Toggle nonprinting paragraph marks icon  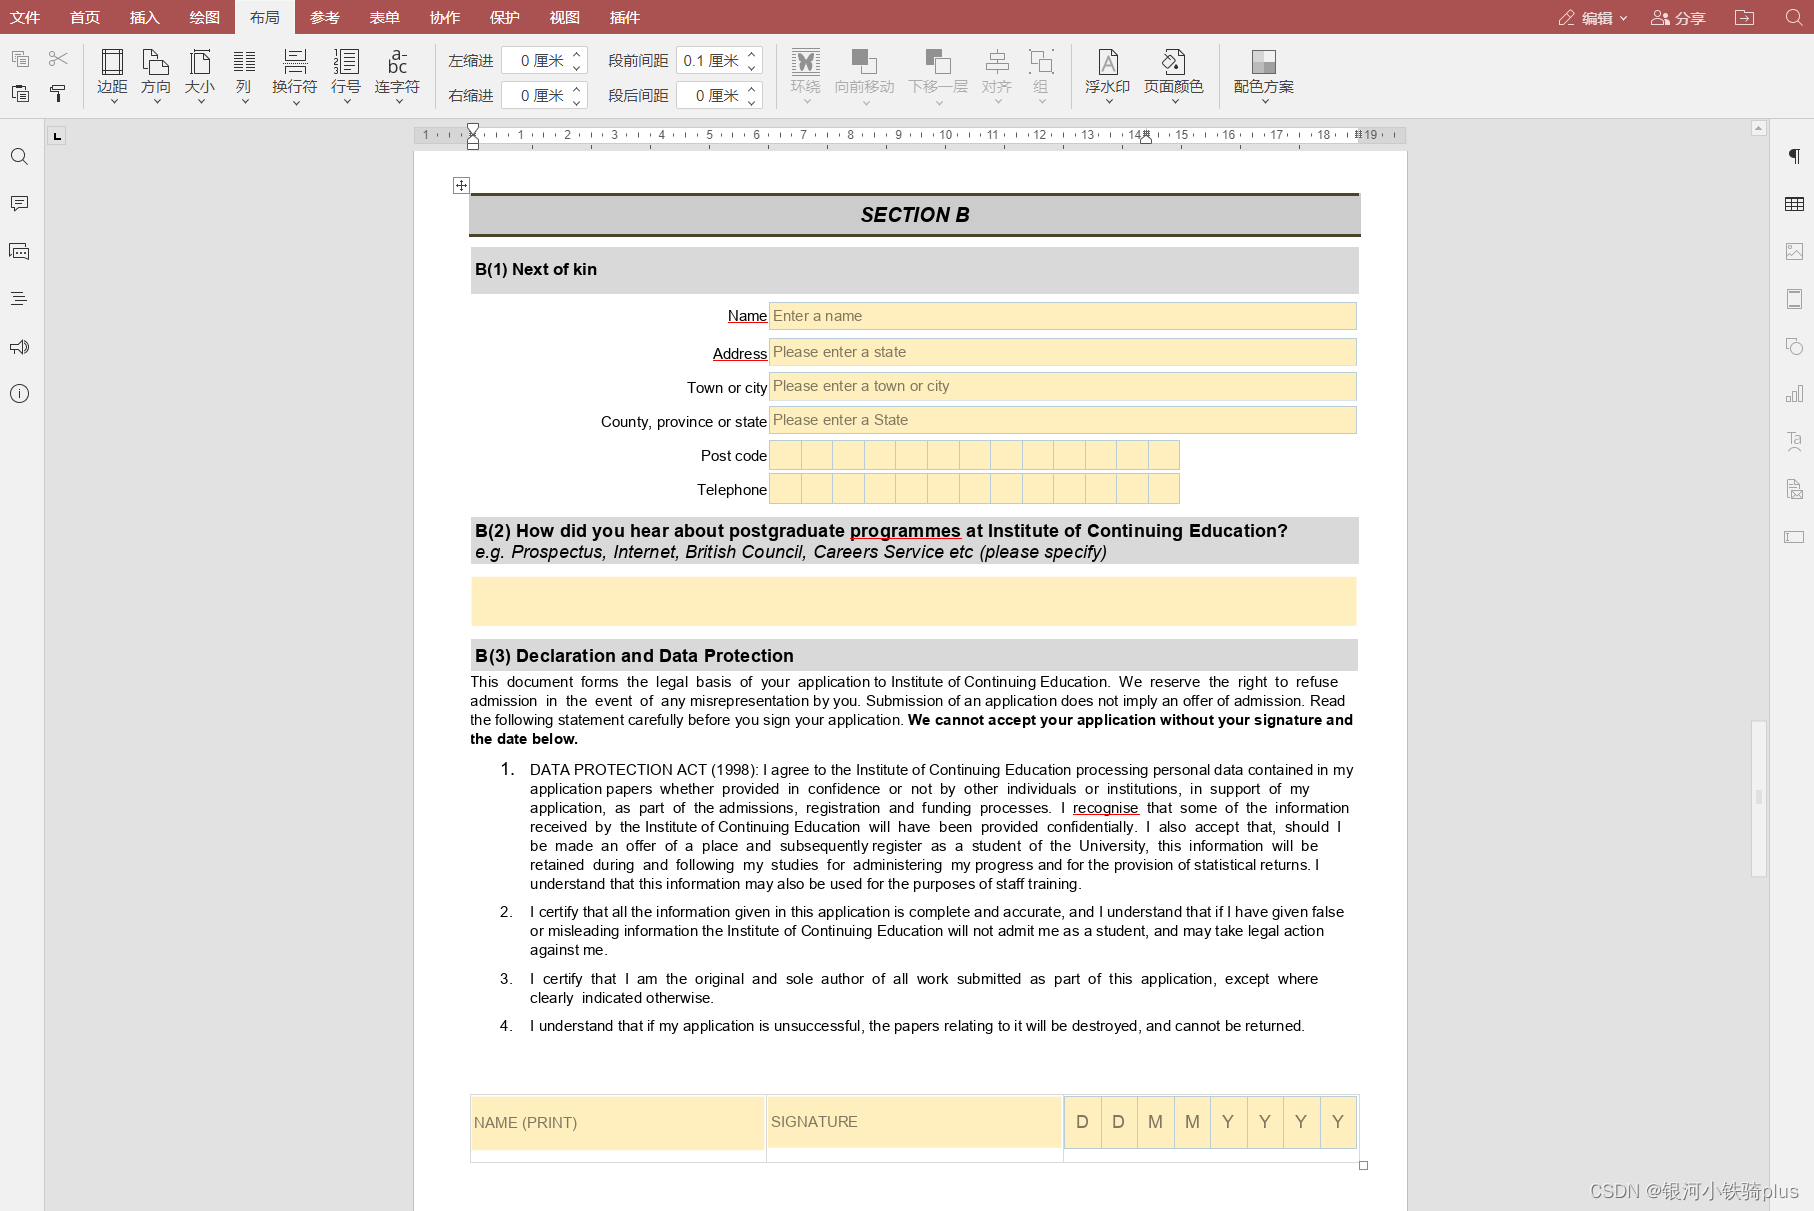coord(1795,156)
